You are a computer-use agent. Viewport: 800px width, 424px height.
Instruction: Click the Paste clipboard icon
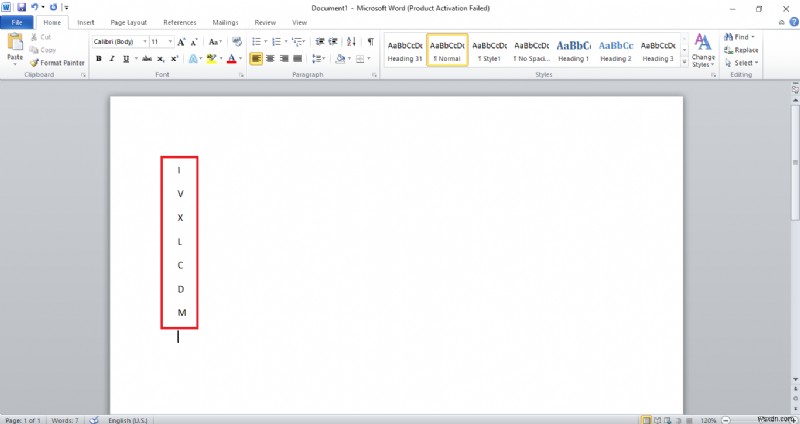click(x=15, y=43)
